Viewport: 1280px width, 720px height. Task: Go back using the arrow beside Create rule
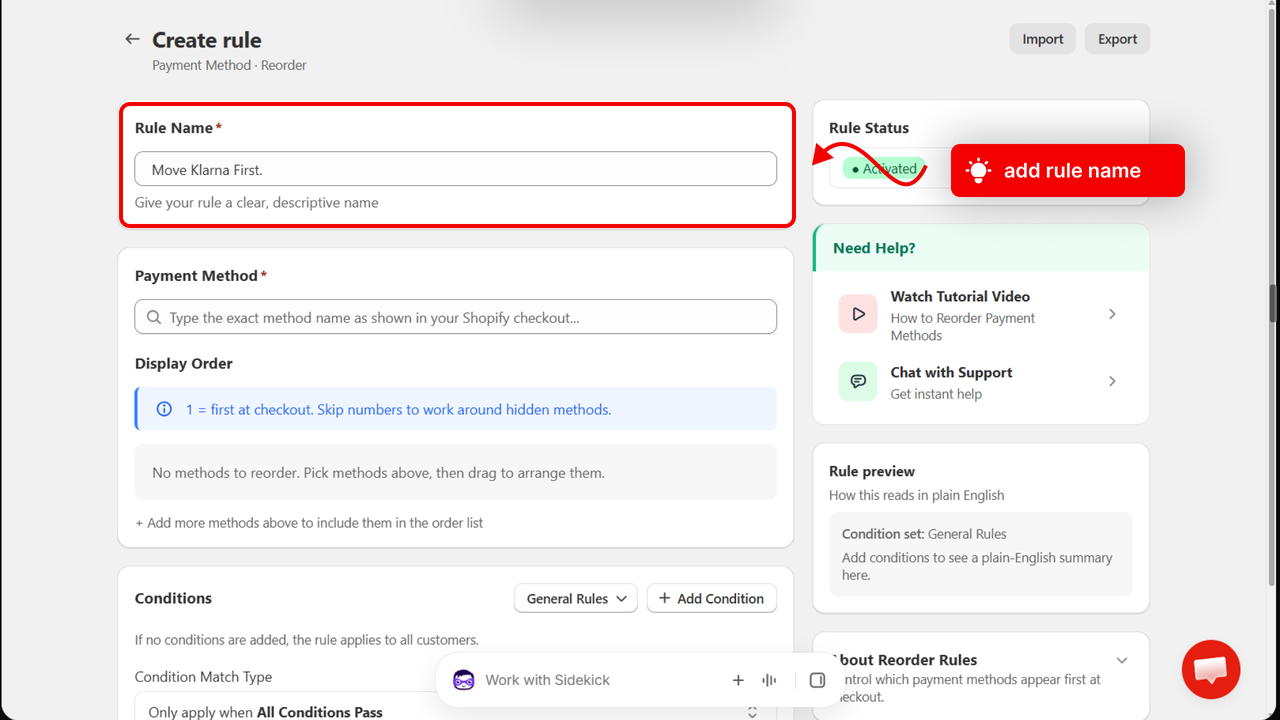(132, 39)
